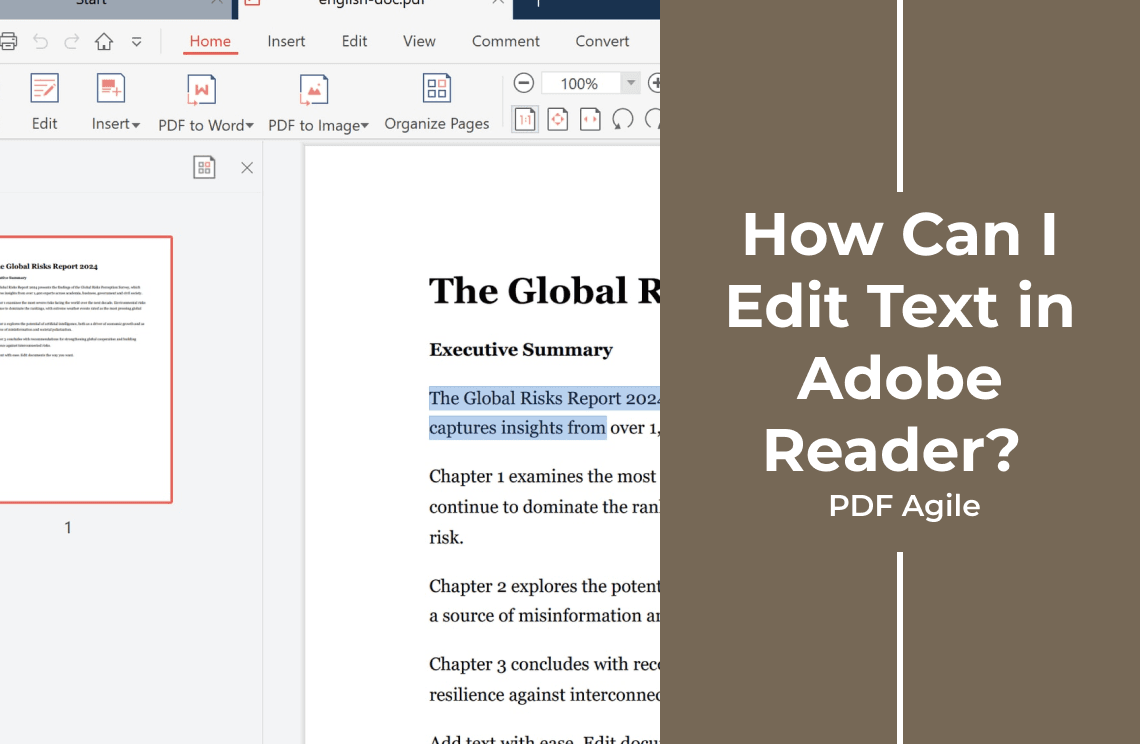
Task: Open the 100% zoom level dropdown
Action: (631, 83)
